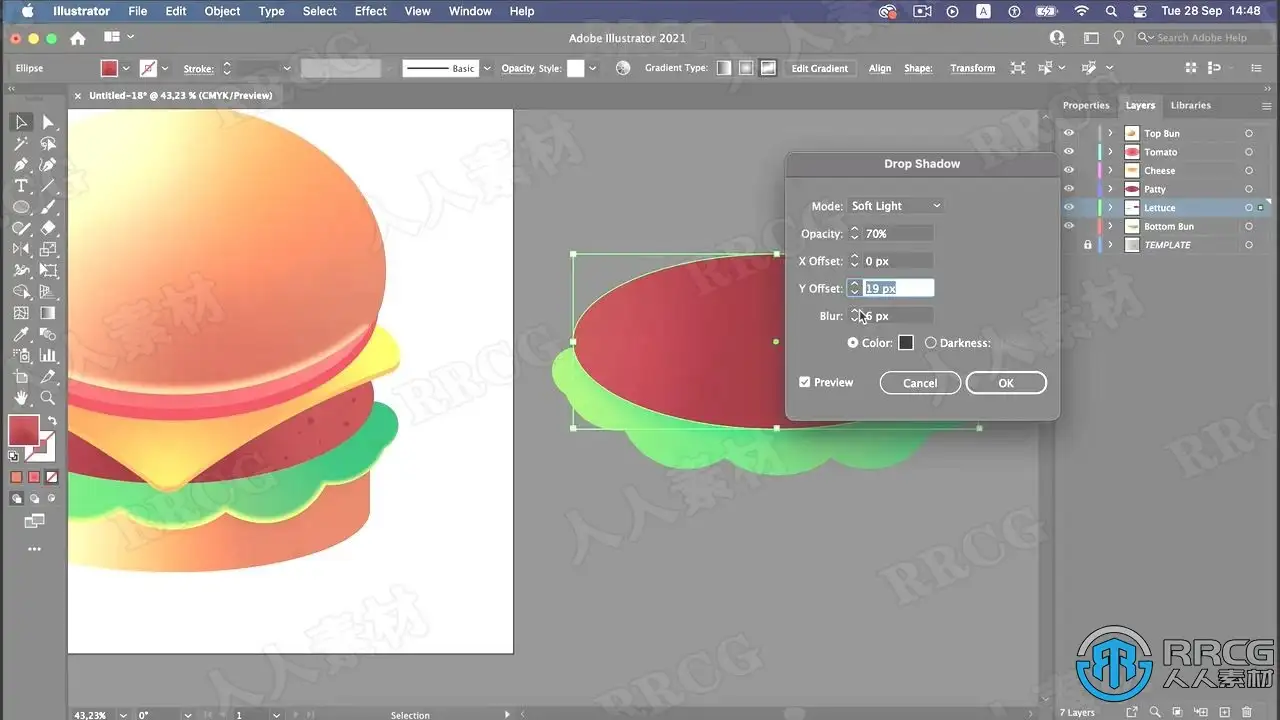Select the Direct Selection tool
The height and width of the screenshot is (720, 1280).
[x=48, y=123]
